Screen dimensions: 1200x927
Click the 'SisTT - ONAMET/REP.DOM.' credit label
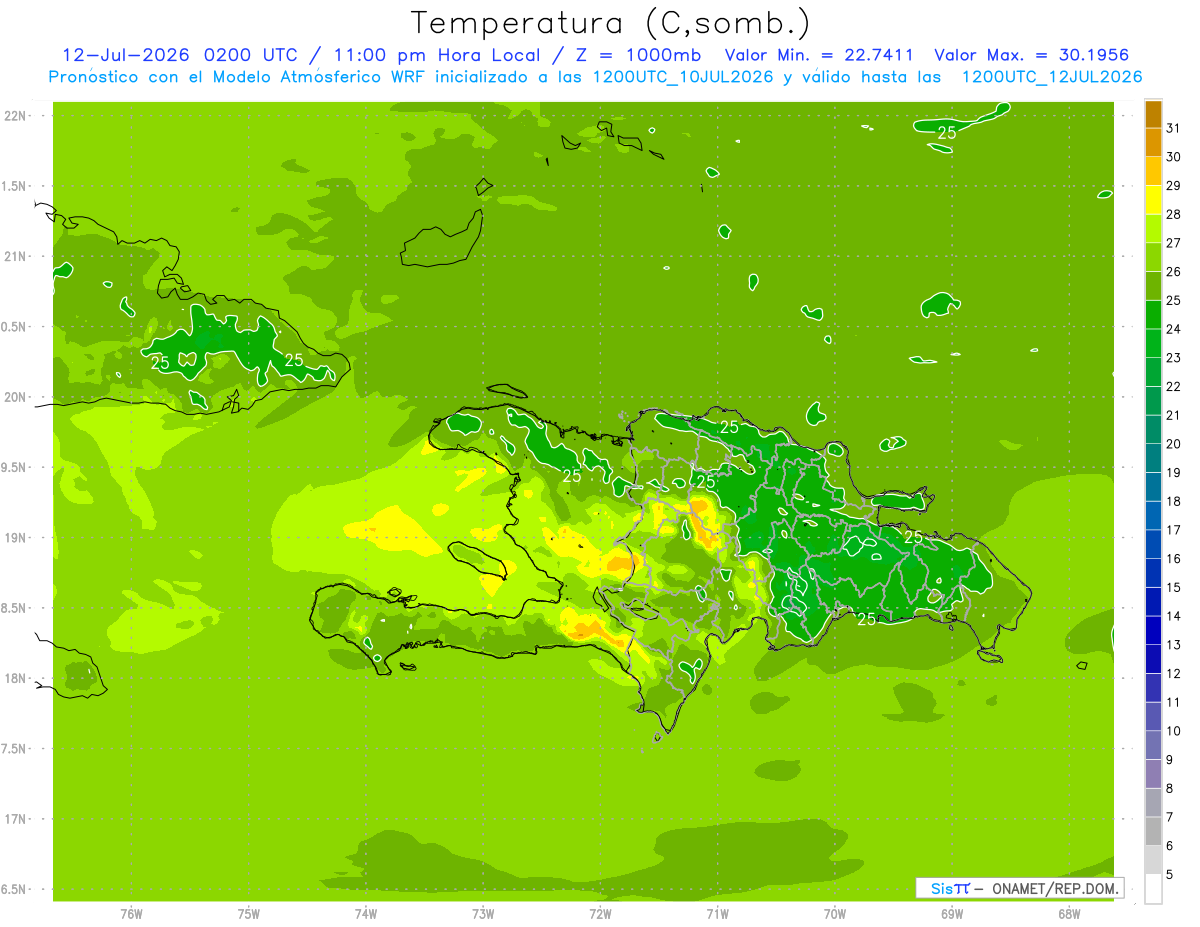(1019, 888)
